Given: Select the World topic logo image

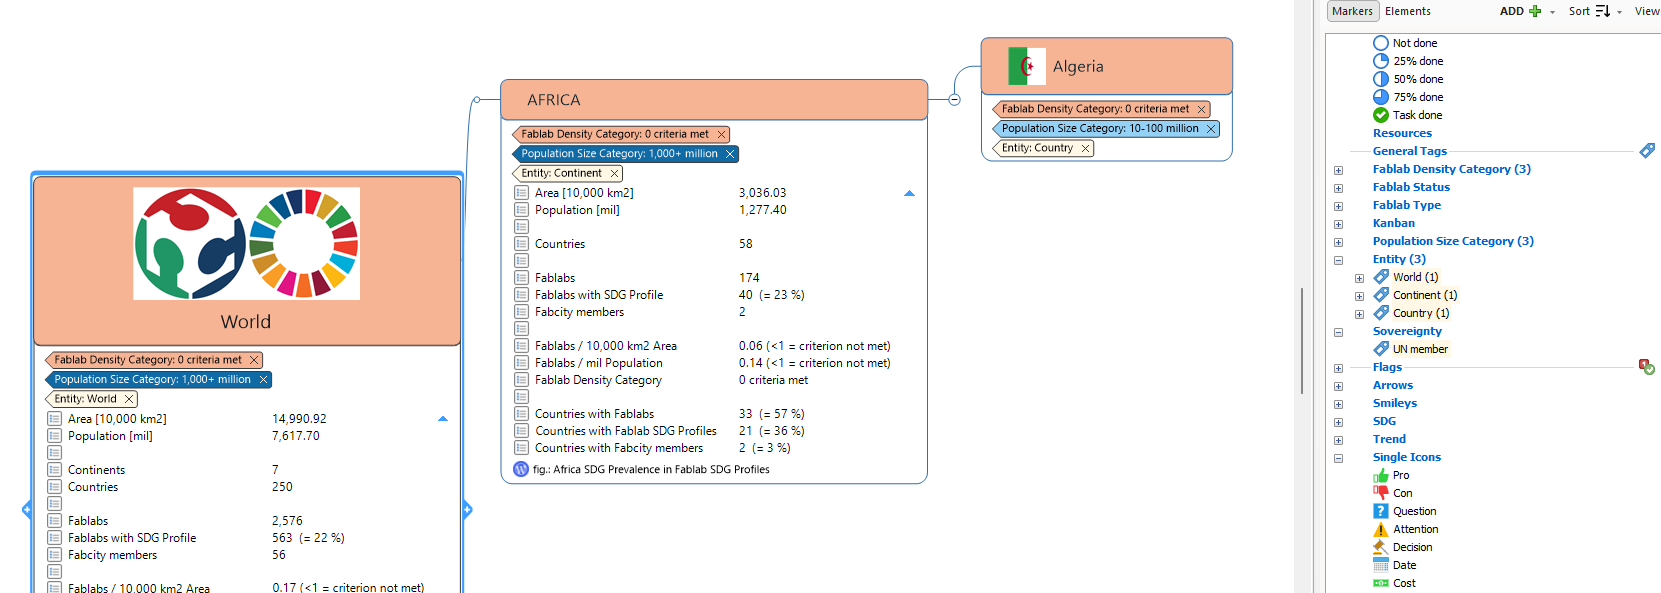Looking at the screenshot, I should (x=246, y=244).
